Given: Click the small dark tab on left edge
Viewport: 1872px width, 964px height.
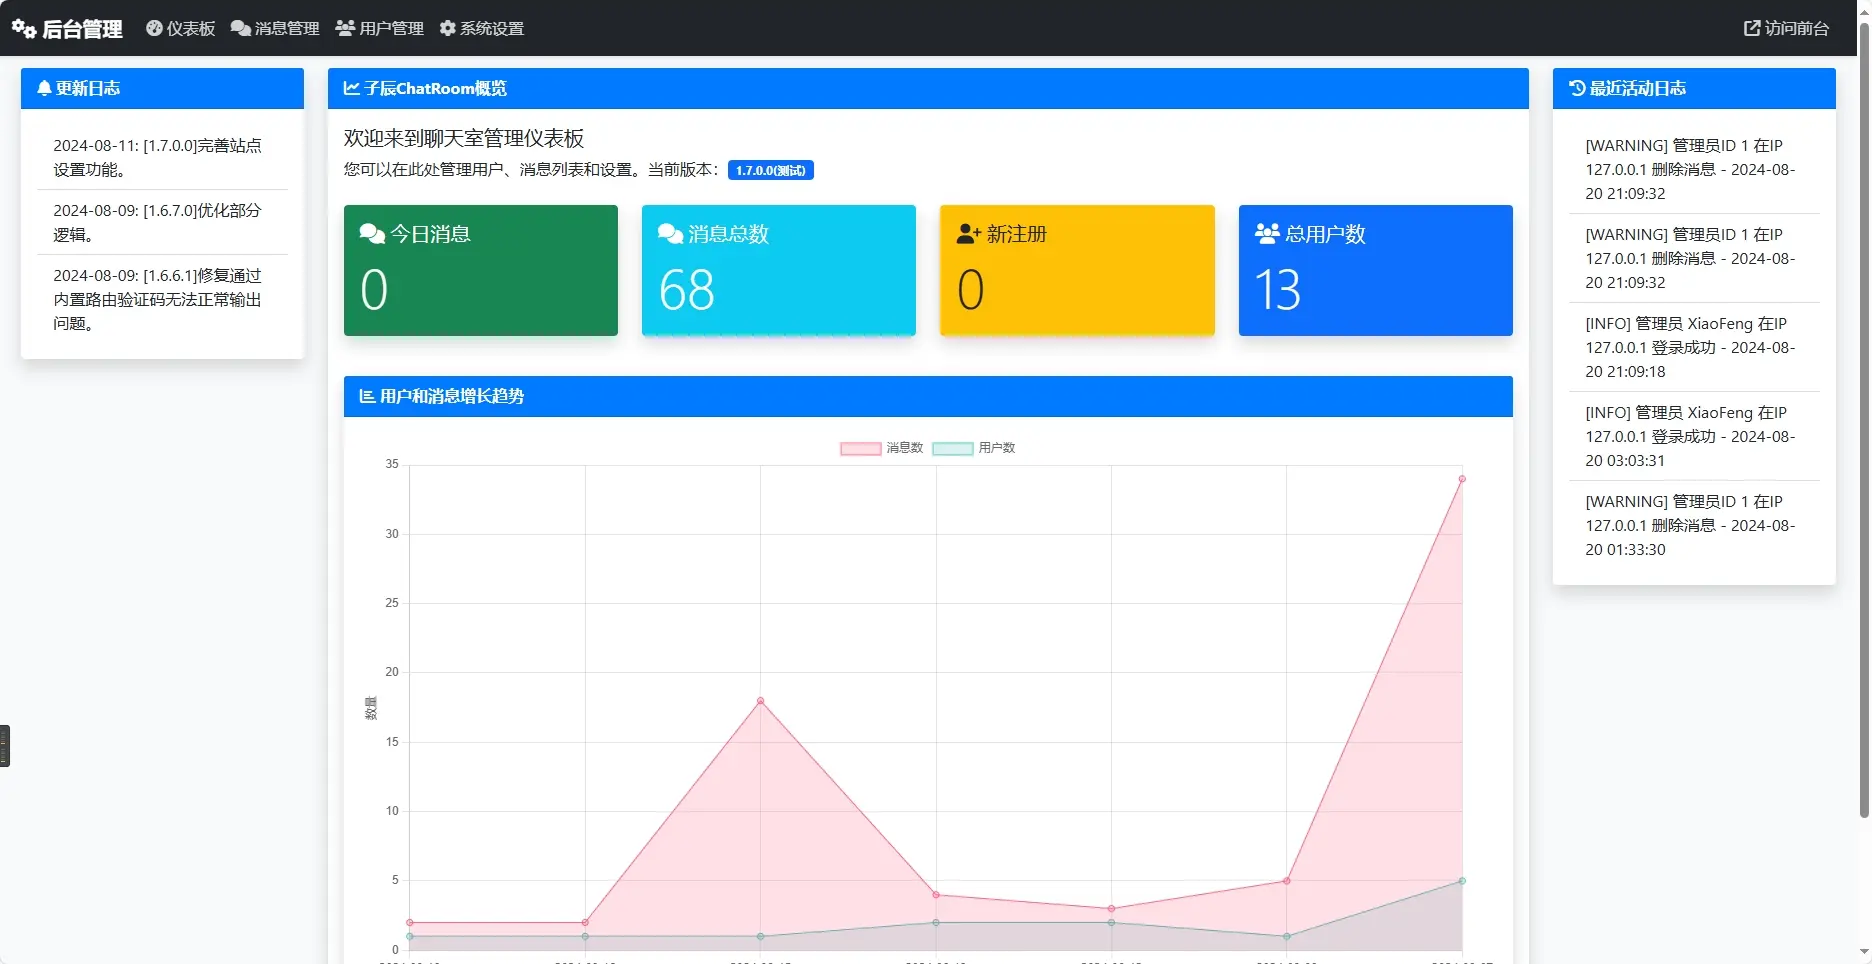Looking at the screenshot, I should pos(5,746).
